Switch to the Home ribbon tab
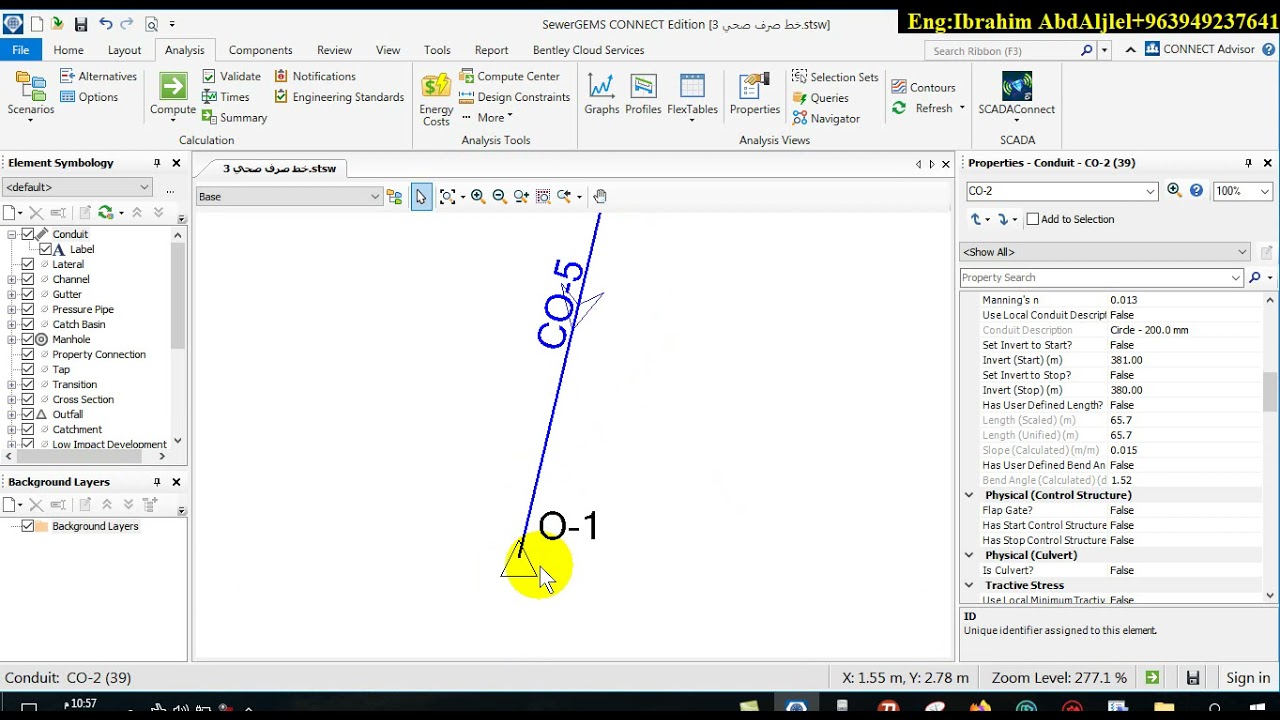The height and width of the screenshot is (720, 1280). 68,50
